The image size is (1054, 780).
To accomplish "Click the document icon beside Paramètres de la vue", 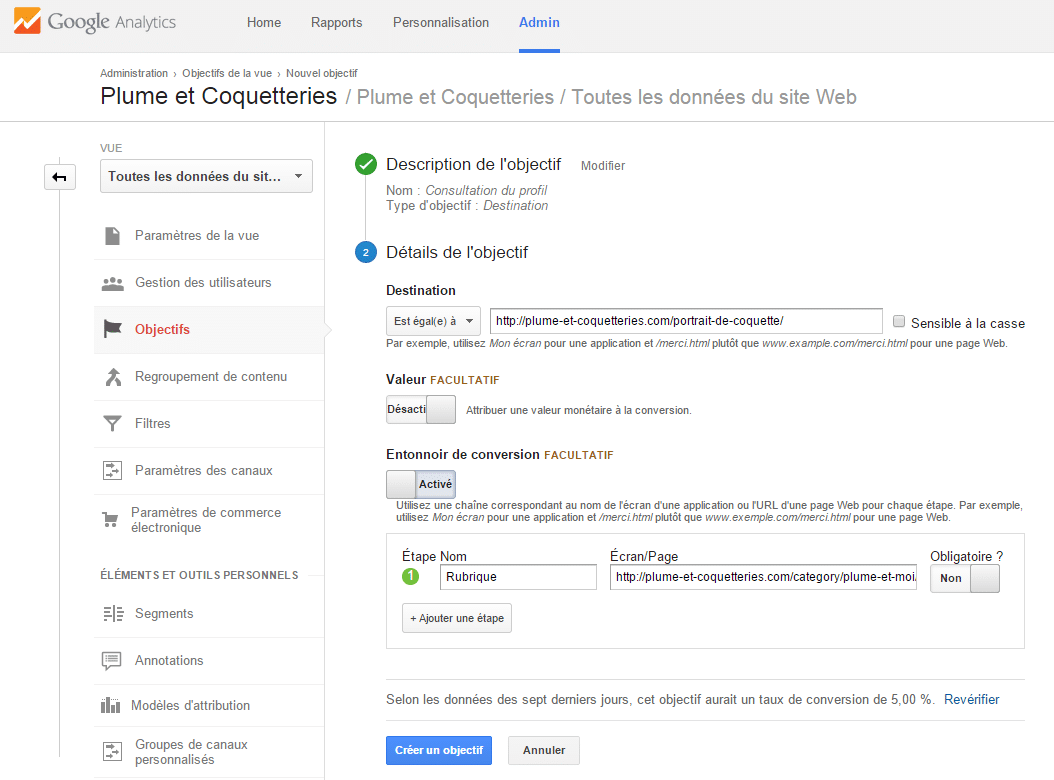I will 112,235.
